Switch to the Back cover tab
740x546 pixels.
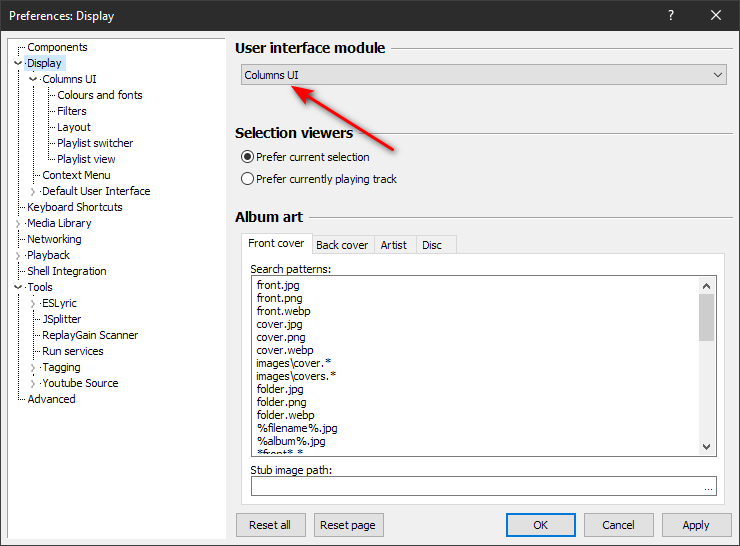coord(342,245)
